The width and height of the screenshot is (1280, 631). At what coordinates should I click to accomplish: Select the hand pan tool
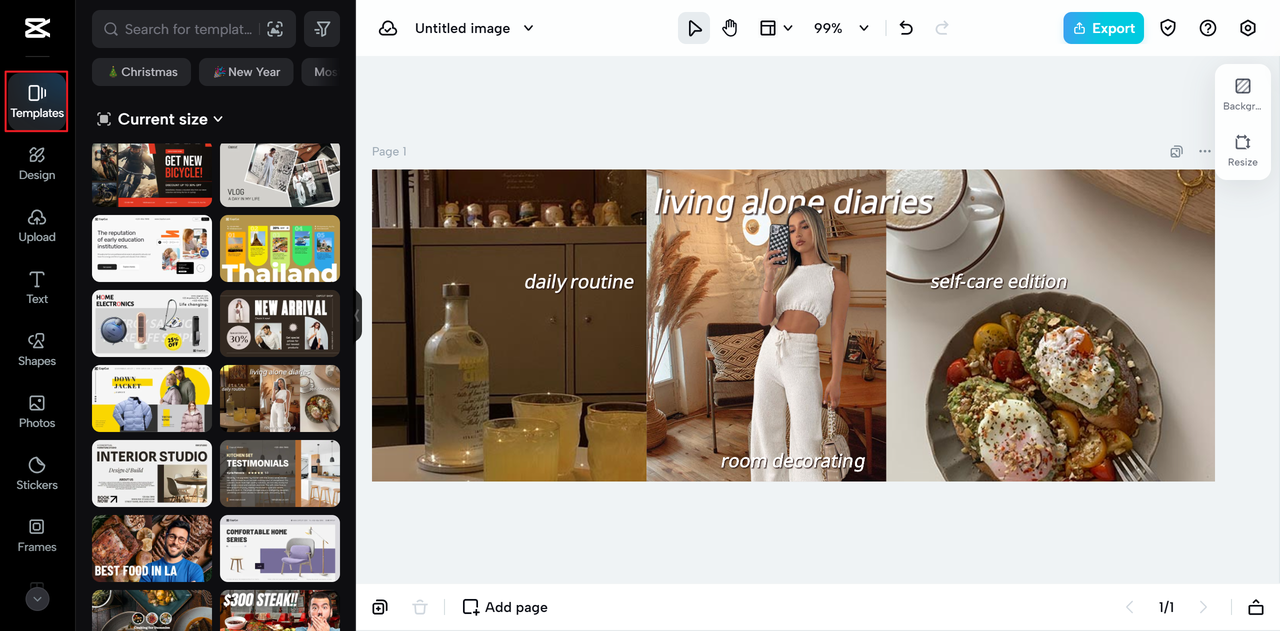730,28
